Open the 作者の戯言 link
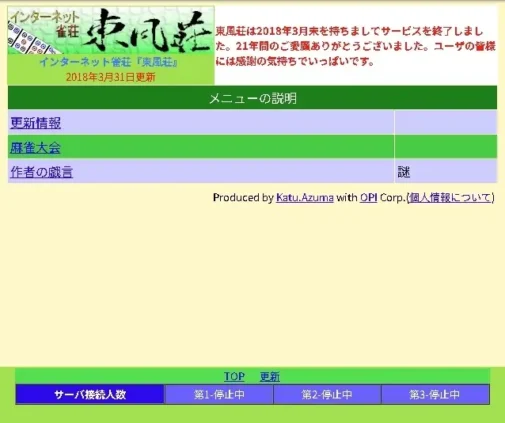 (41, 172)
